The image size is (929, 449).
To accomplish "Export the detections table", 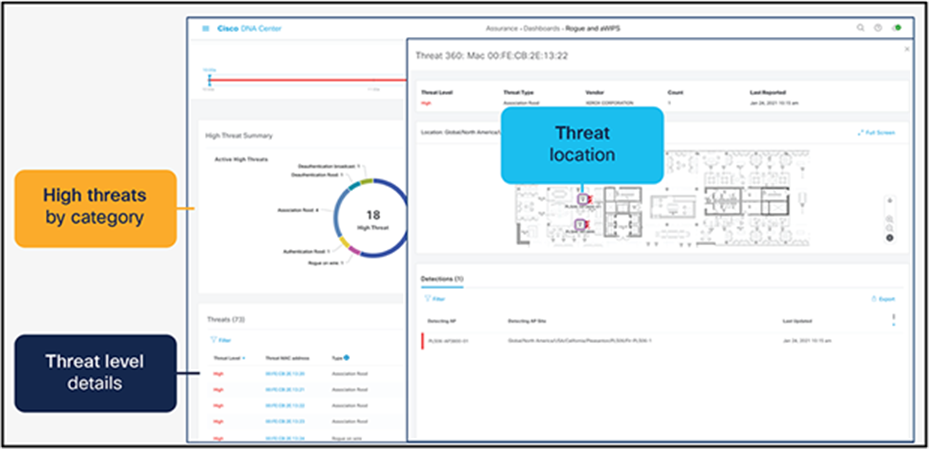I will [883, 299].
